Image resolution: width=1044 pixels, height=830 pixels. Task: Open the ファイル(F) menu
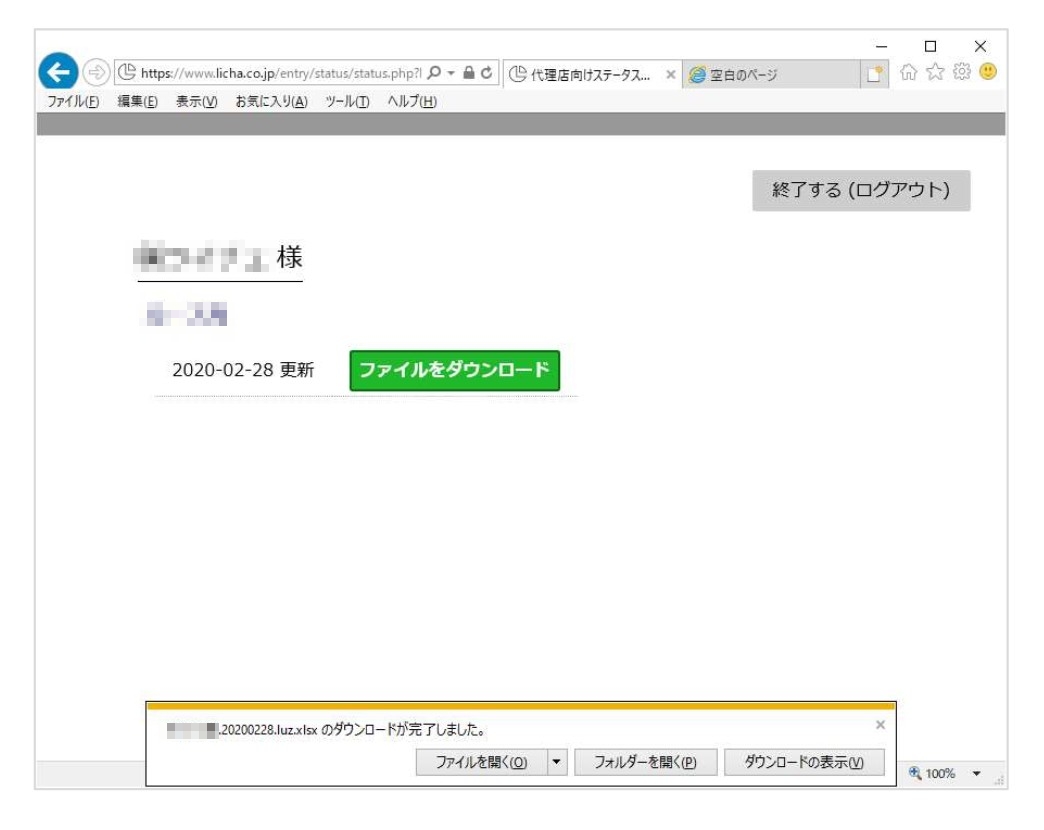coord(73,101)
